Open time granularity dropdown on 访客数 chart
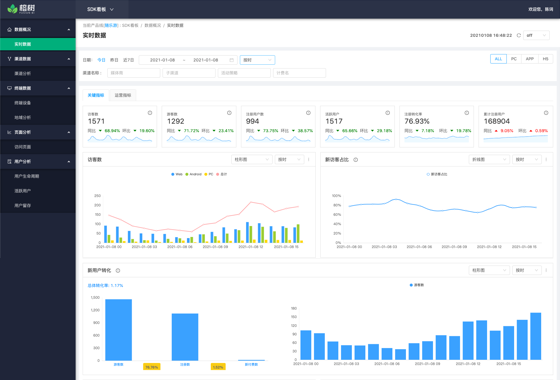 coord(289,159)
